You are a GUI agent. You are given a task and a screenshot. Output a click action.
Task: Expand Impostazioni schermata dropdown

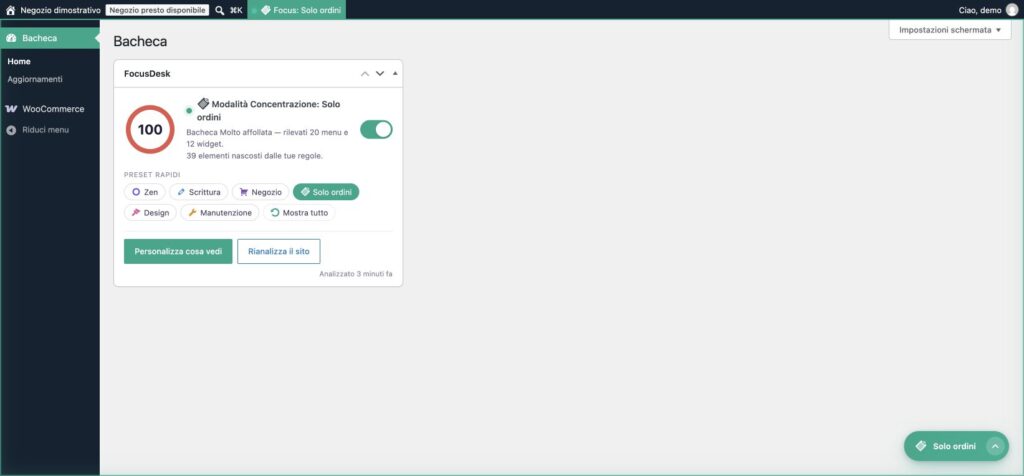click(x=950, y=30)
